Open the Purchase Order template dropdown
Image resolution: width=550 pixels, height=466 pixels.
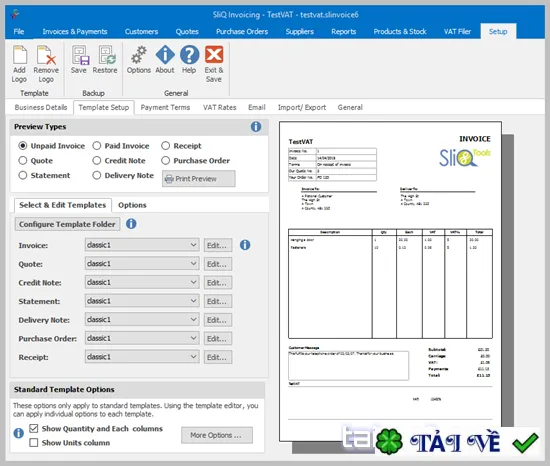142,338
